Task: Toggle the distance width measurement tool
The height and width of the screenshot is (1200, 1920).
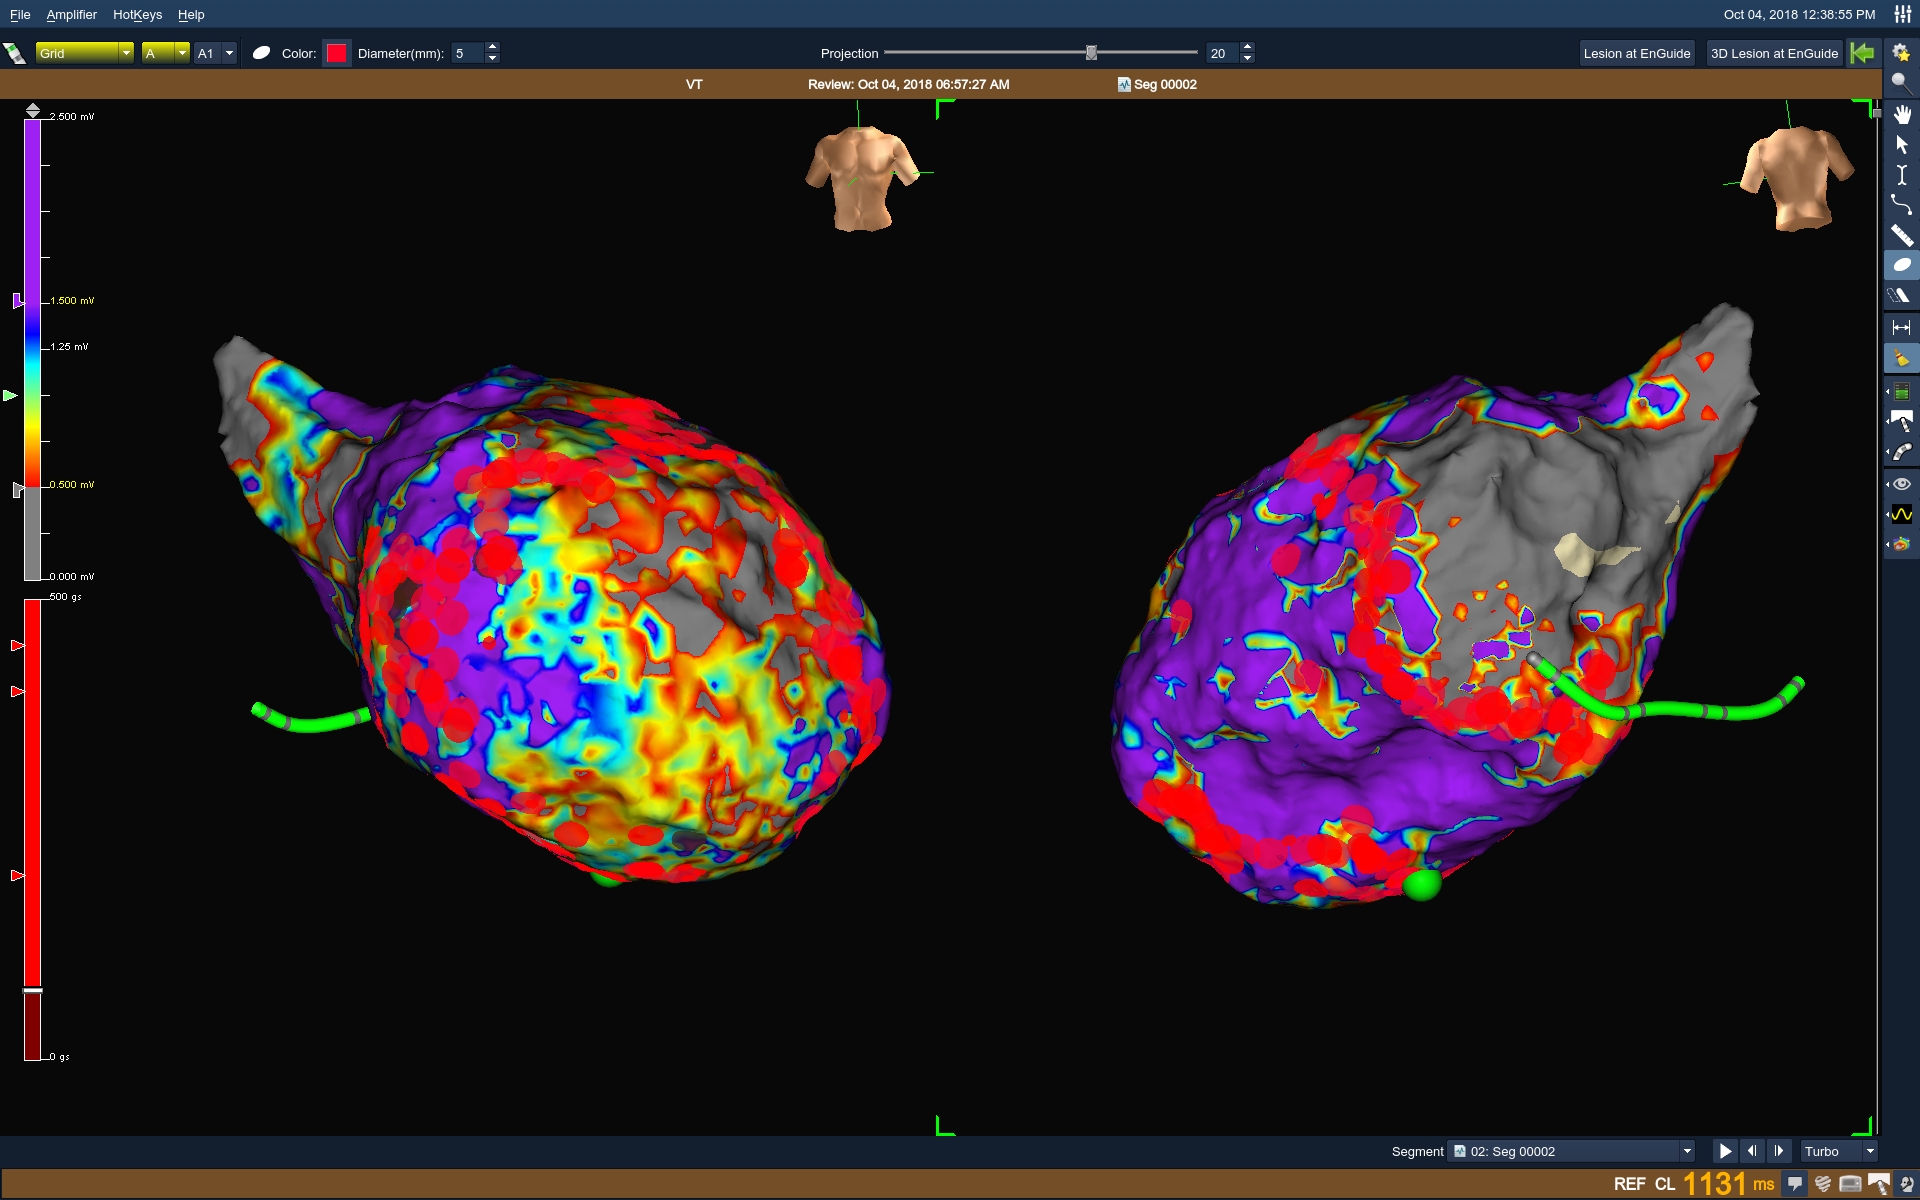Action: click(x=1902, y=327)
